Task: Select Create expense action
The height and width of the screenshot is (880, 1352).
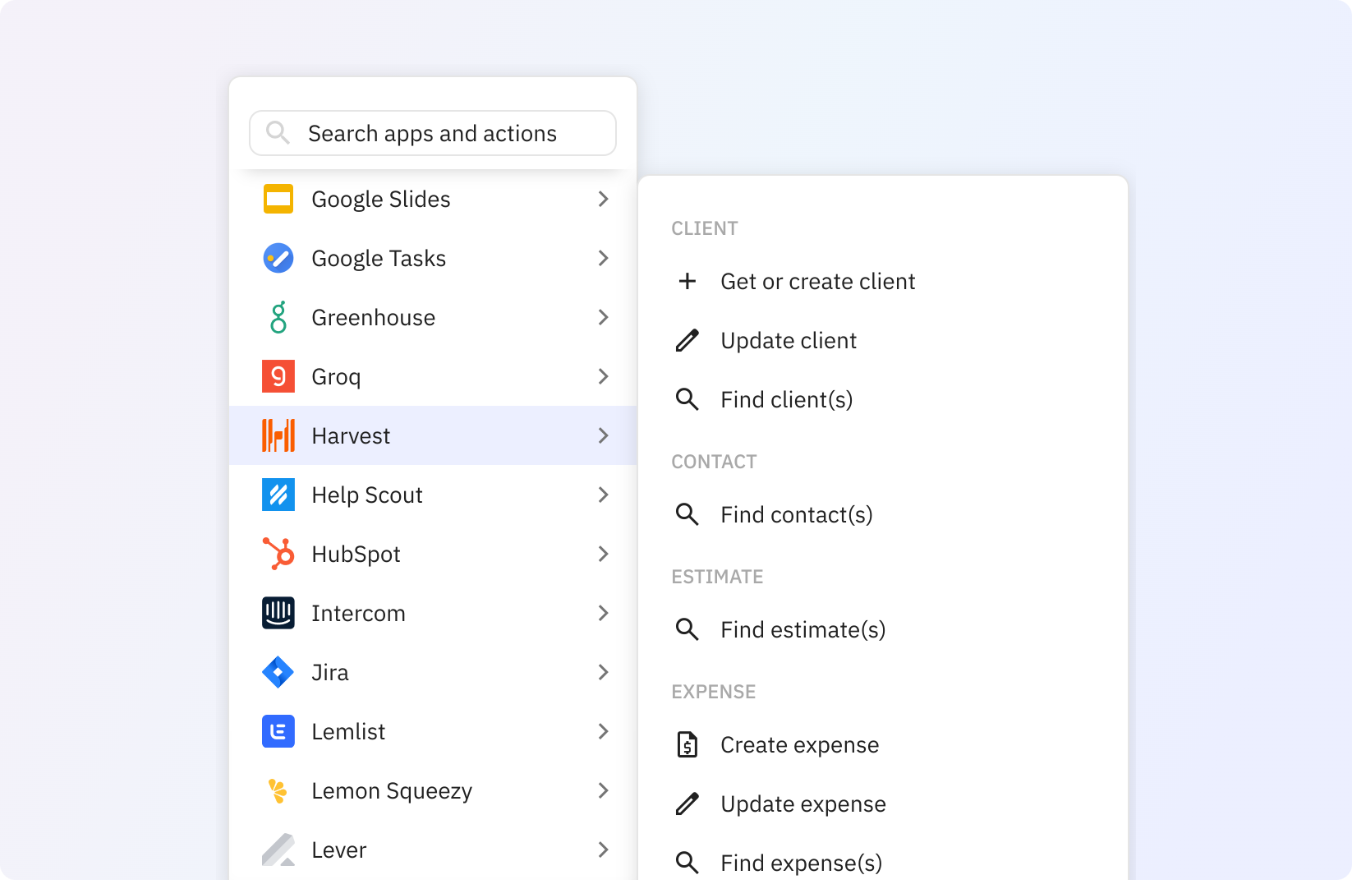Action: [x=799, y=745]
